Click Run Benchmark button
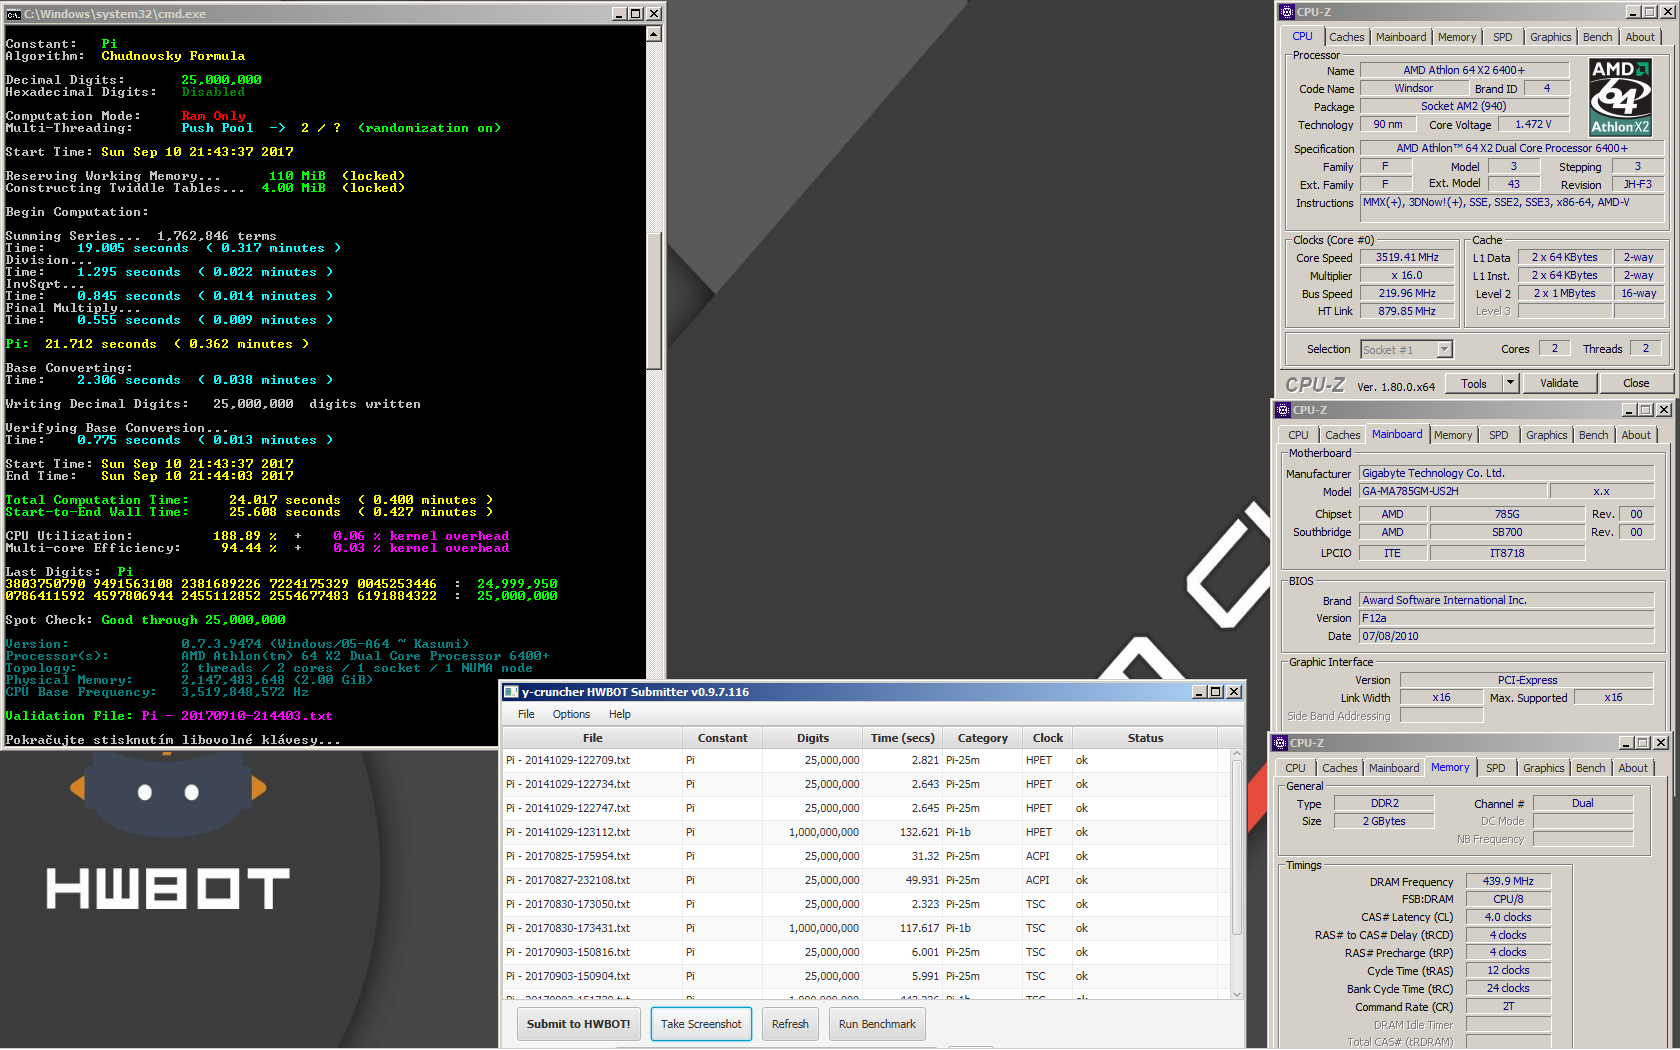The height and width of the screenshot is (1050, 1680). [x=877, y=1024]
